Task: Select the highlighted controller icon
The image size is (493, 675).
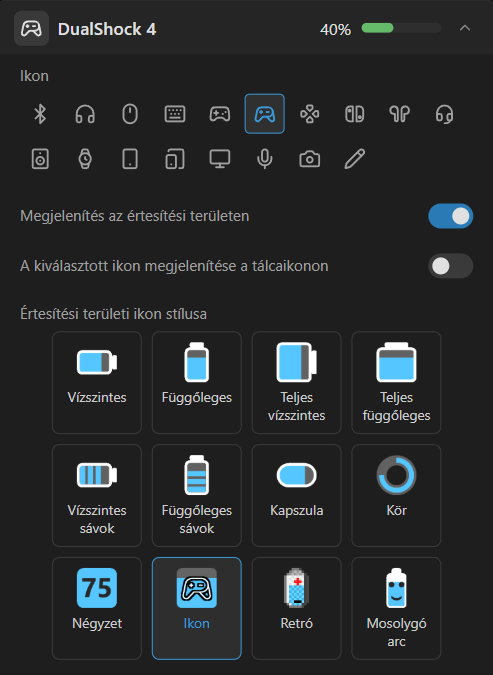Action: tap(265, 114)
